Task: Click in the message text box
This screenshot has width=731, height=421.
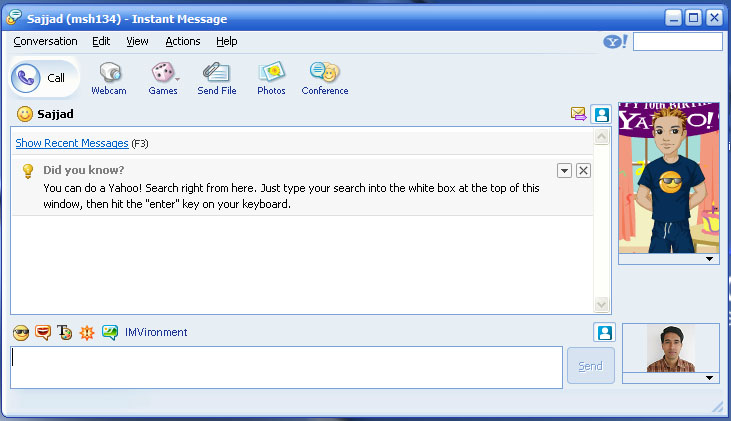Action: tap(286, 367)
